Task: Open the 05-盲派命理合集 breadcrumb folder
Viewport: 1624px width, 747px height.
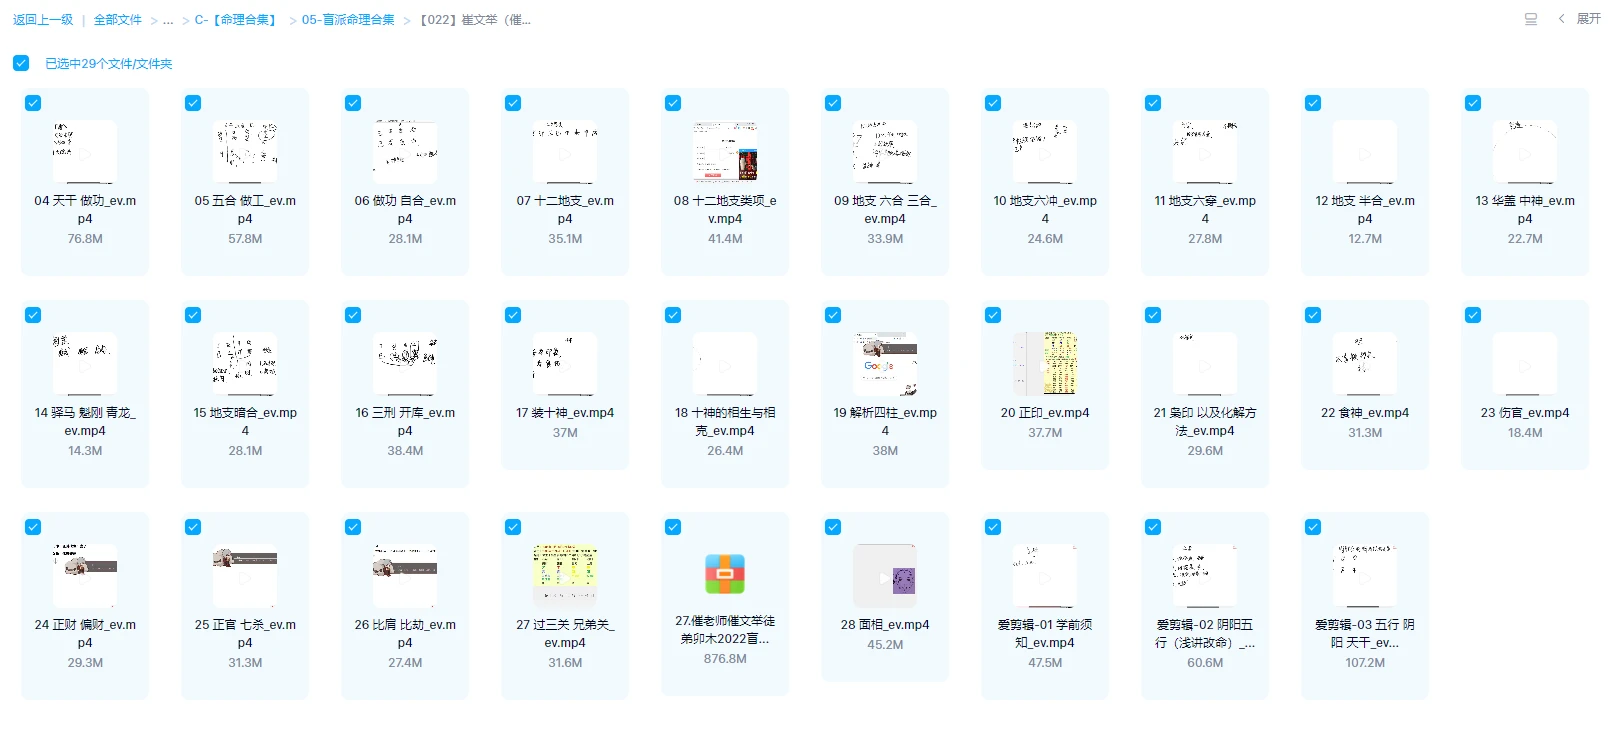Action: (348, 19)
